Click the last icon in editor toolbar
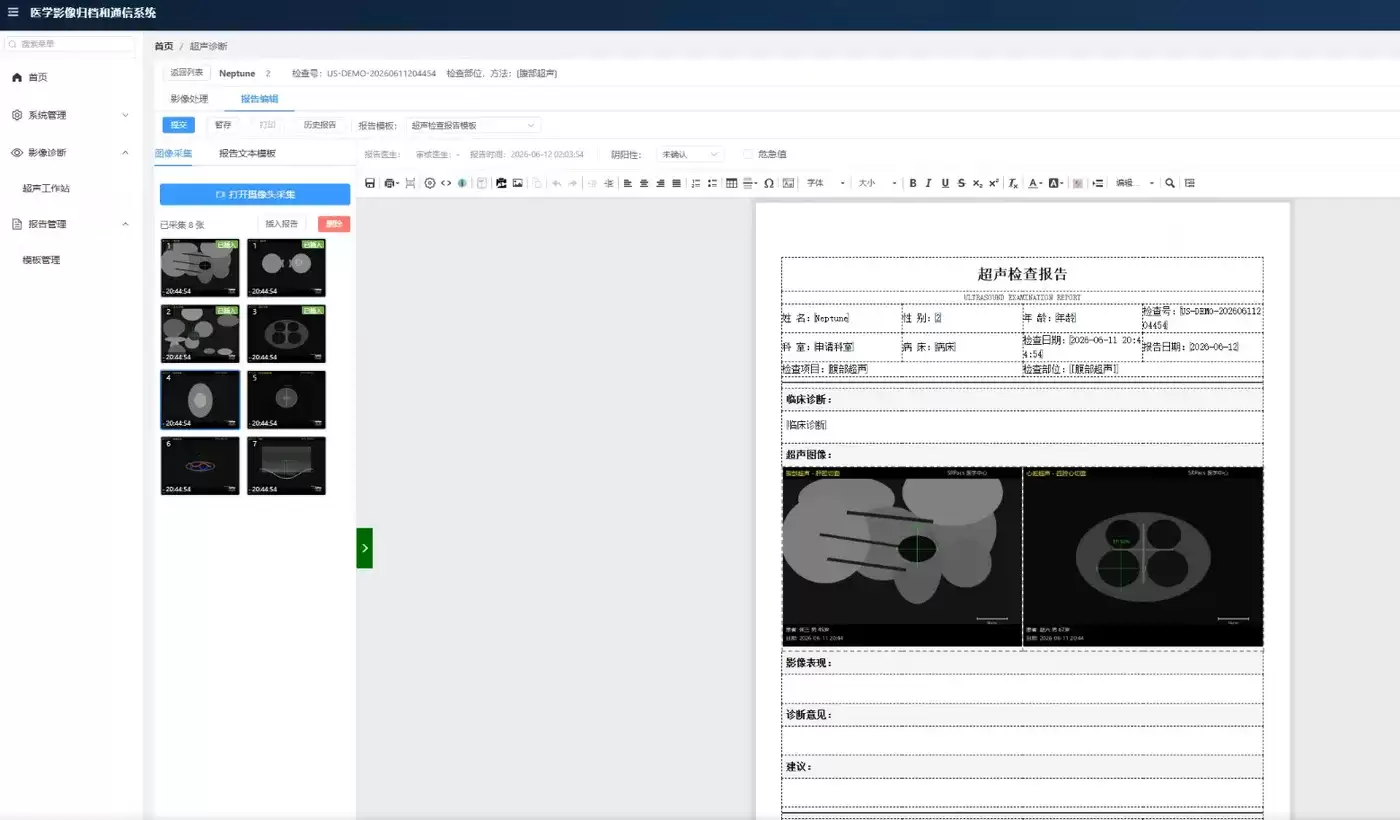The image size is (1400, 820). click(x=1189, y=183)
